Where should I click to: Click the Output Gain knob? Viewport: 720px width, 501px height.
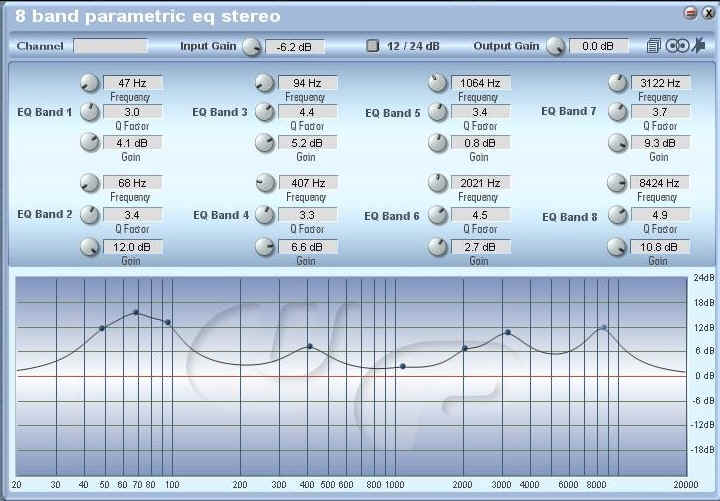[555, 46]
